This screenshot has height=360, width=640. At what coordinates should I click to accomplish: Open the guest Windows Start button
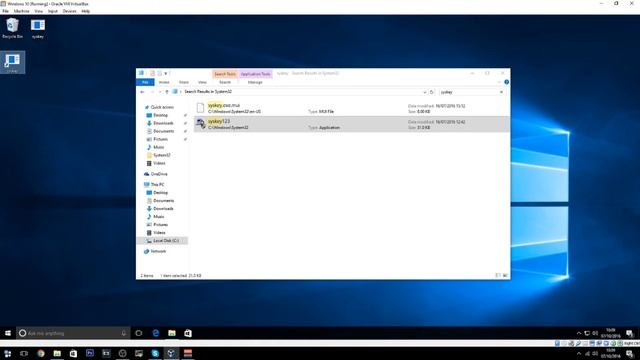[8, 333]
